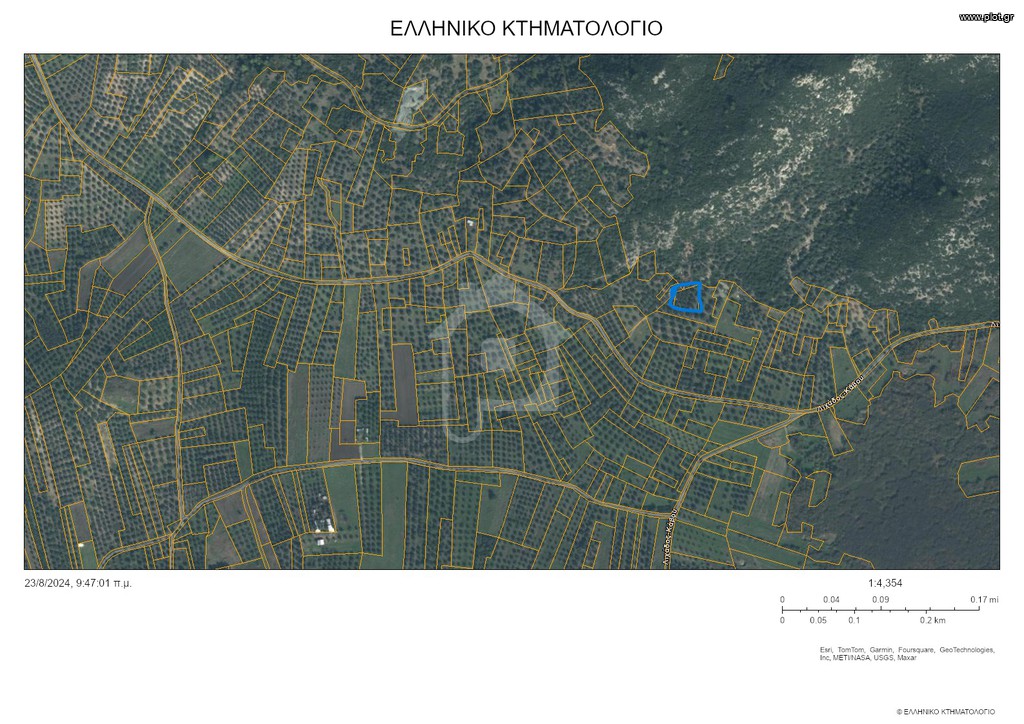
Task: Click the ΕΛΛΗΝΙΚΟ ΚΤΗΜΑΤΟΛΟΓΙΟ page title
Action: point(526,28)
